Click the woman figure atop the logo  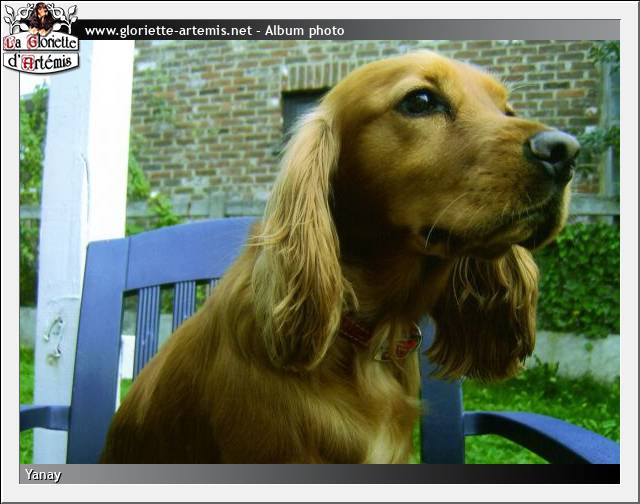click(x=40, y=17)
